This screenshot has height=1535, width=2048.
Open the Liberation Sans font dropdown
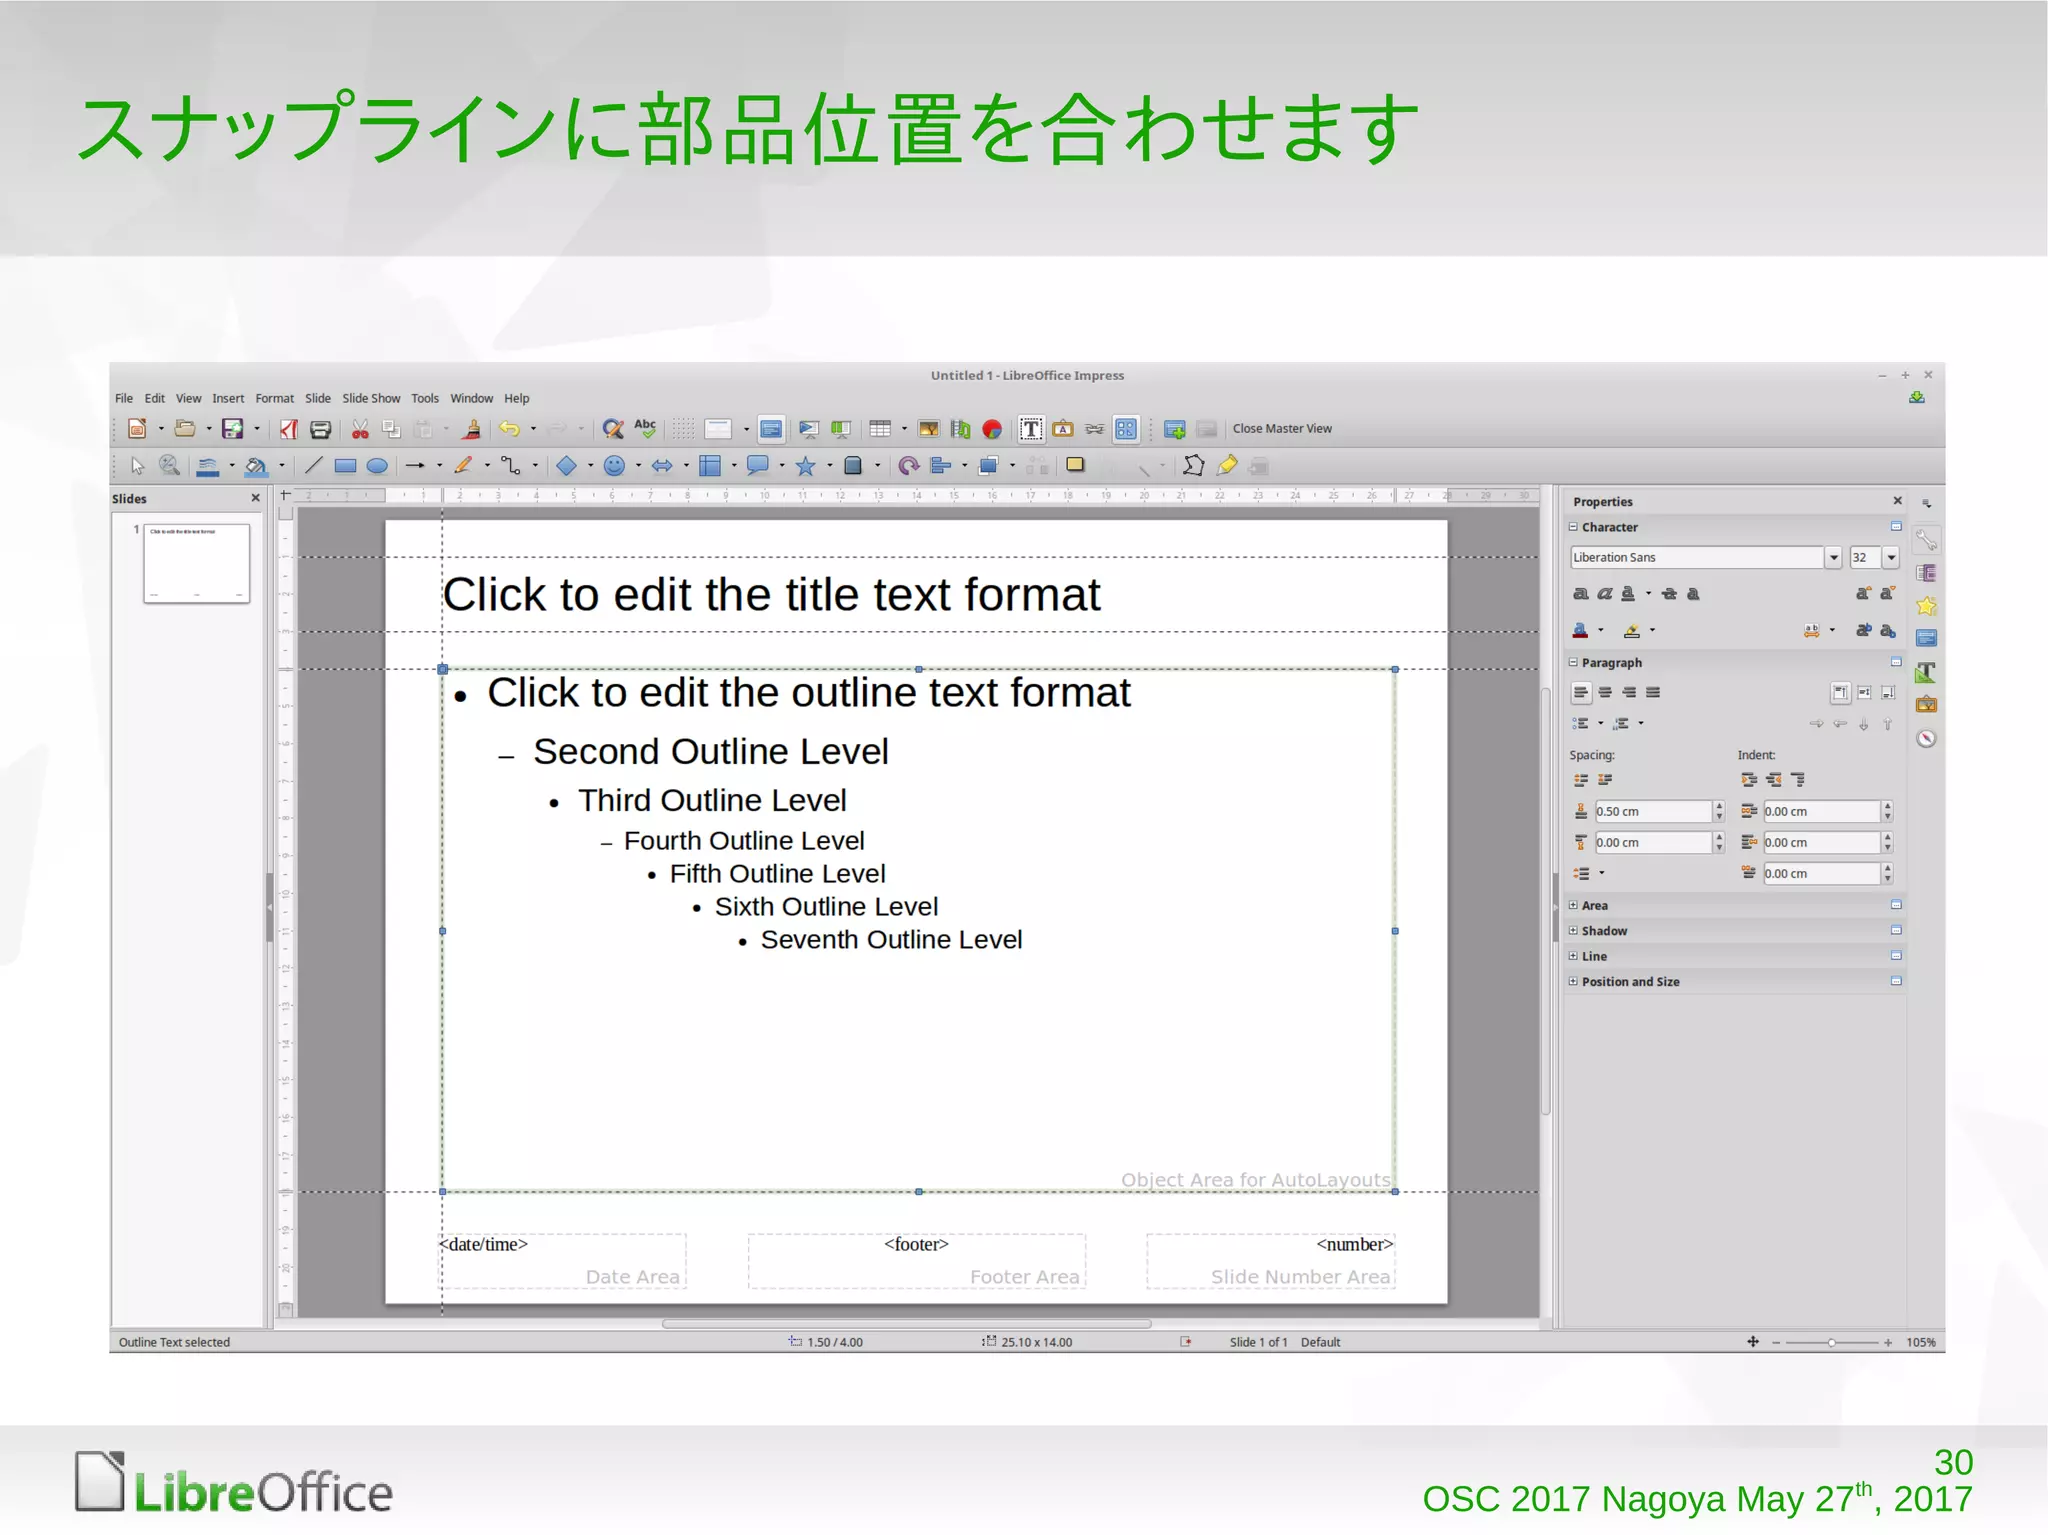tap(1832, 558)
